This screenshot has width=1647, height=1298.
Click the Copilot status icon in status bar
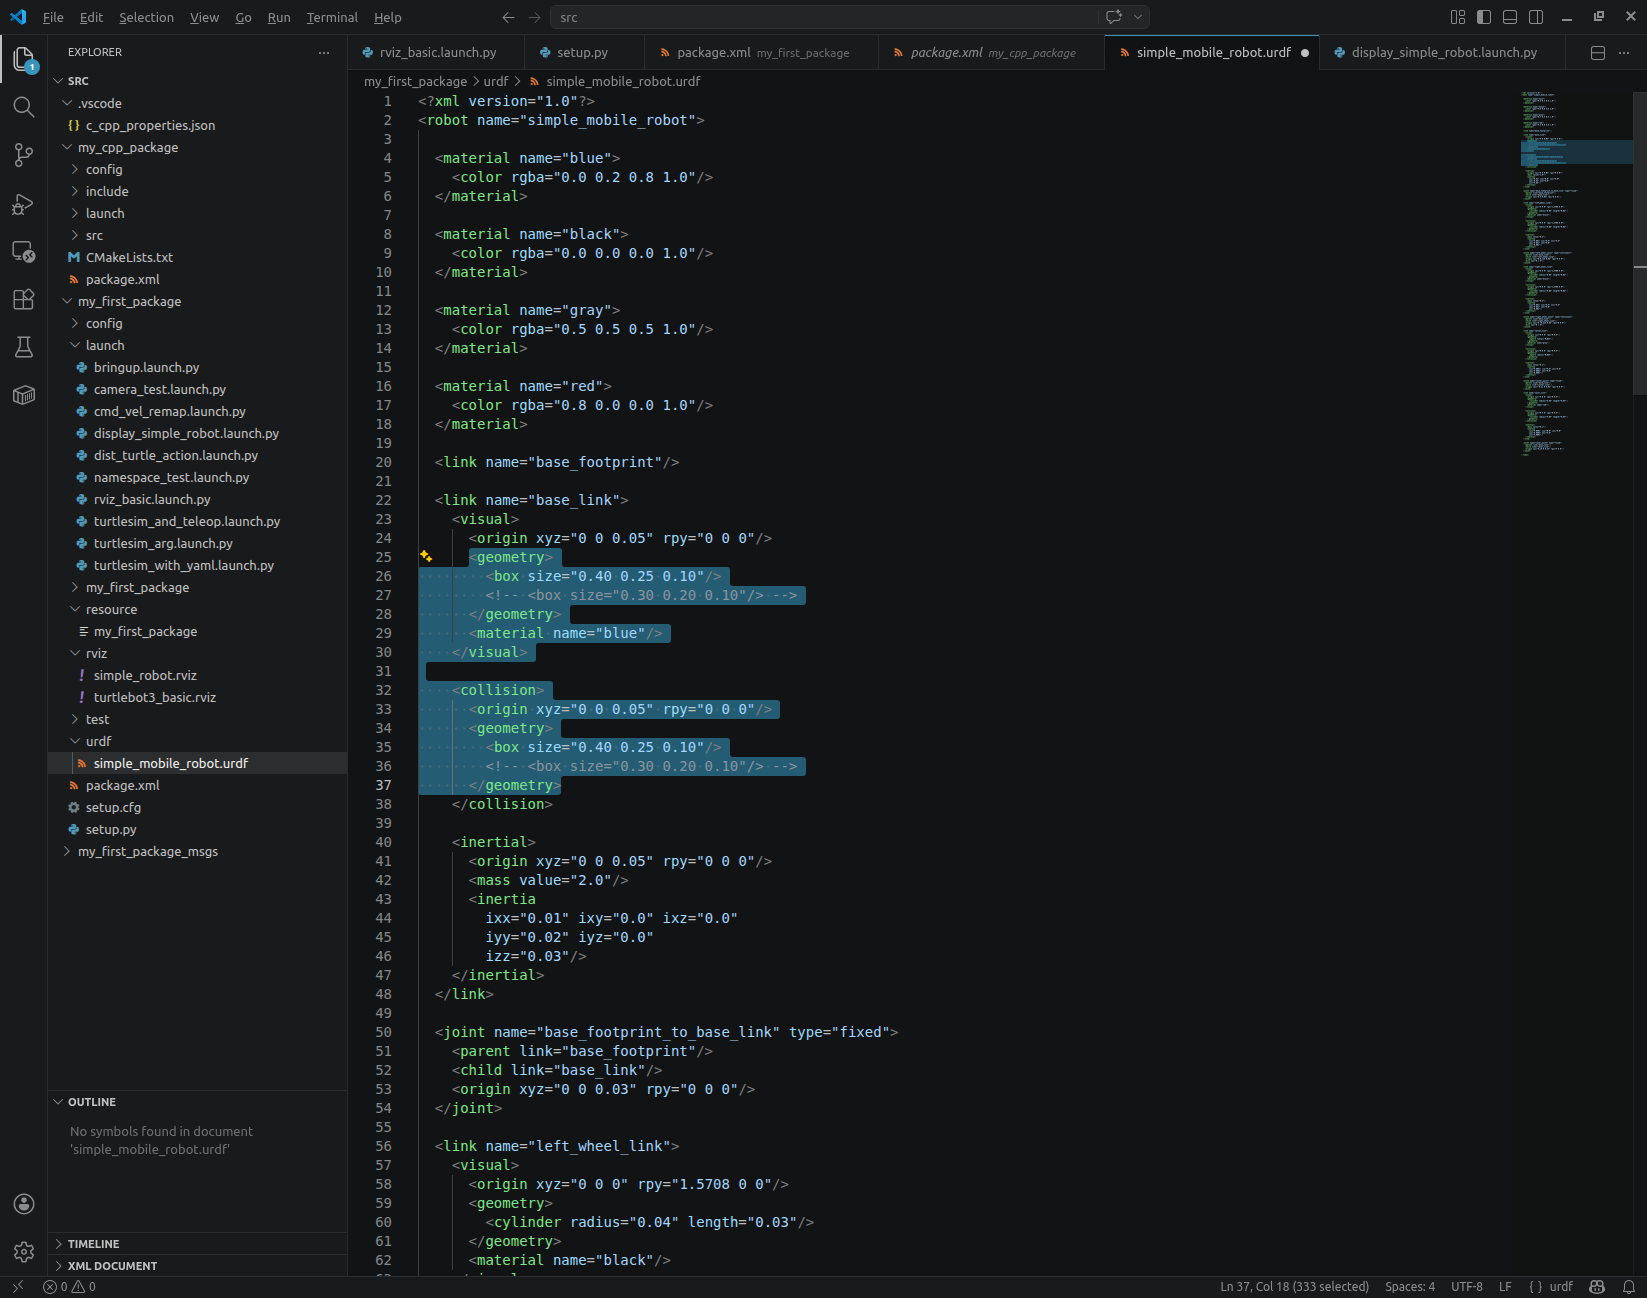[x=1597, y=1287]
